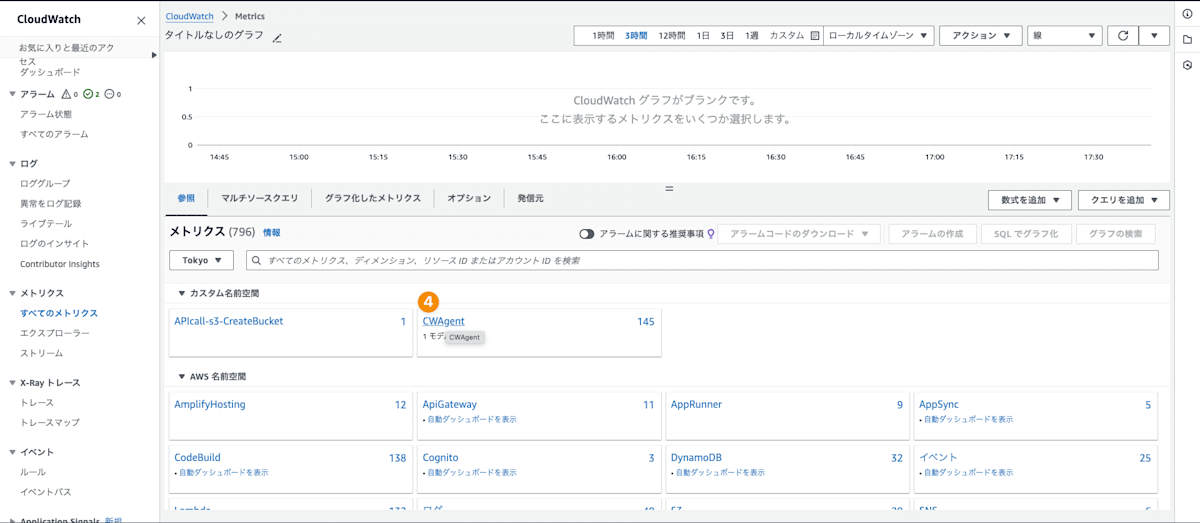Open the refresh options dropdown arrow
1200x523 pixels.
point(1154,35)
